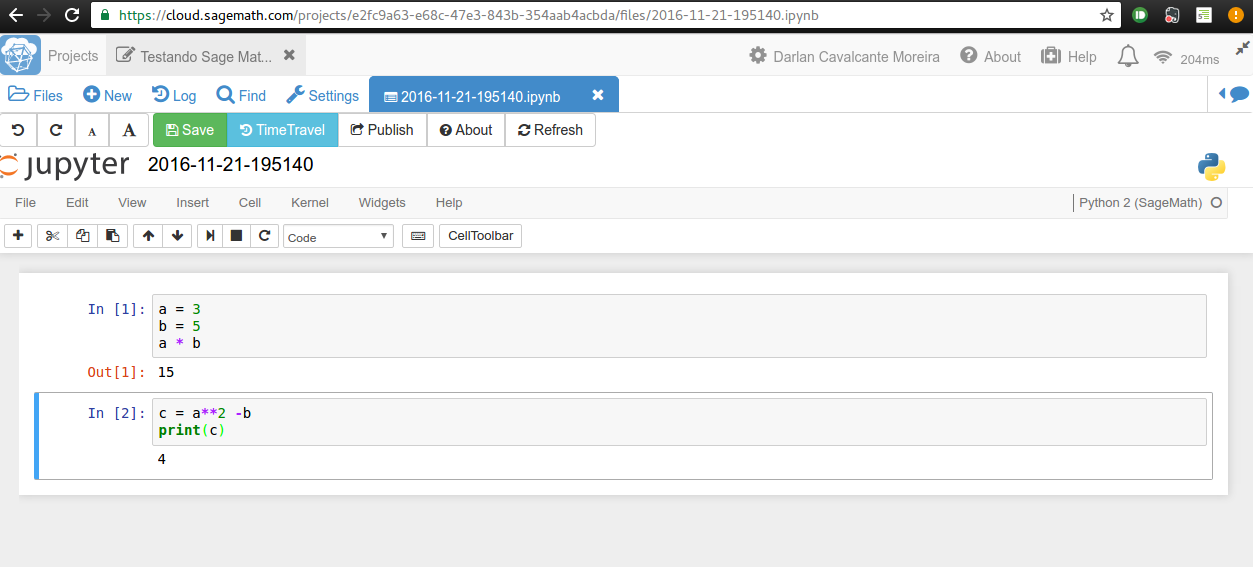Bookmark this page with star icon

1106,15
